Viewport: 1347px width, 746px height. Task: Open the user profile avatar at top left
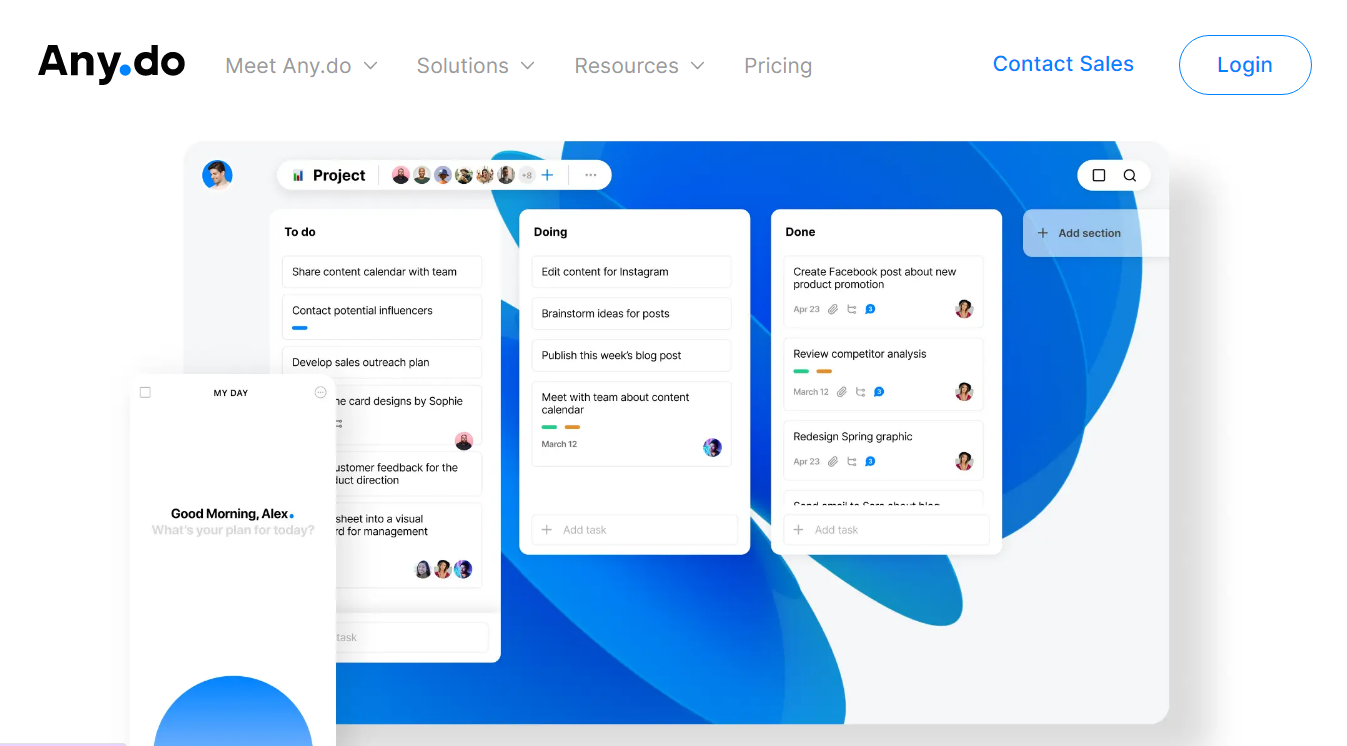(217, 174)
